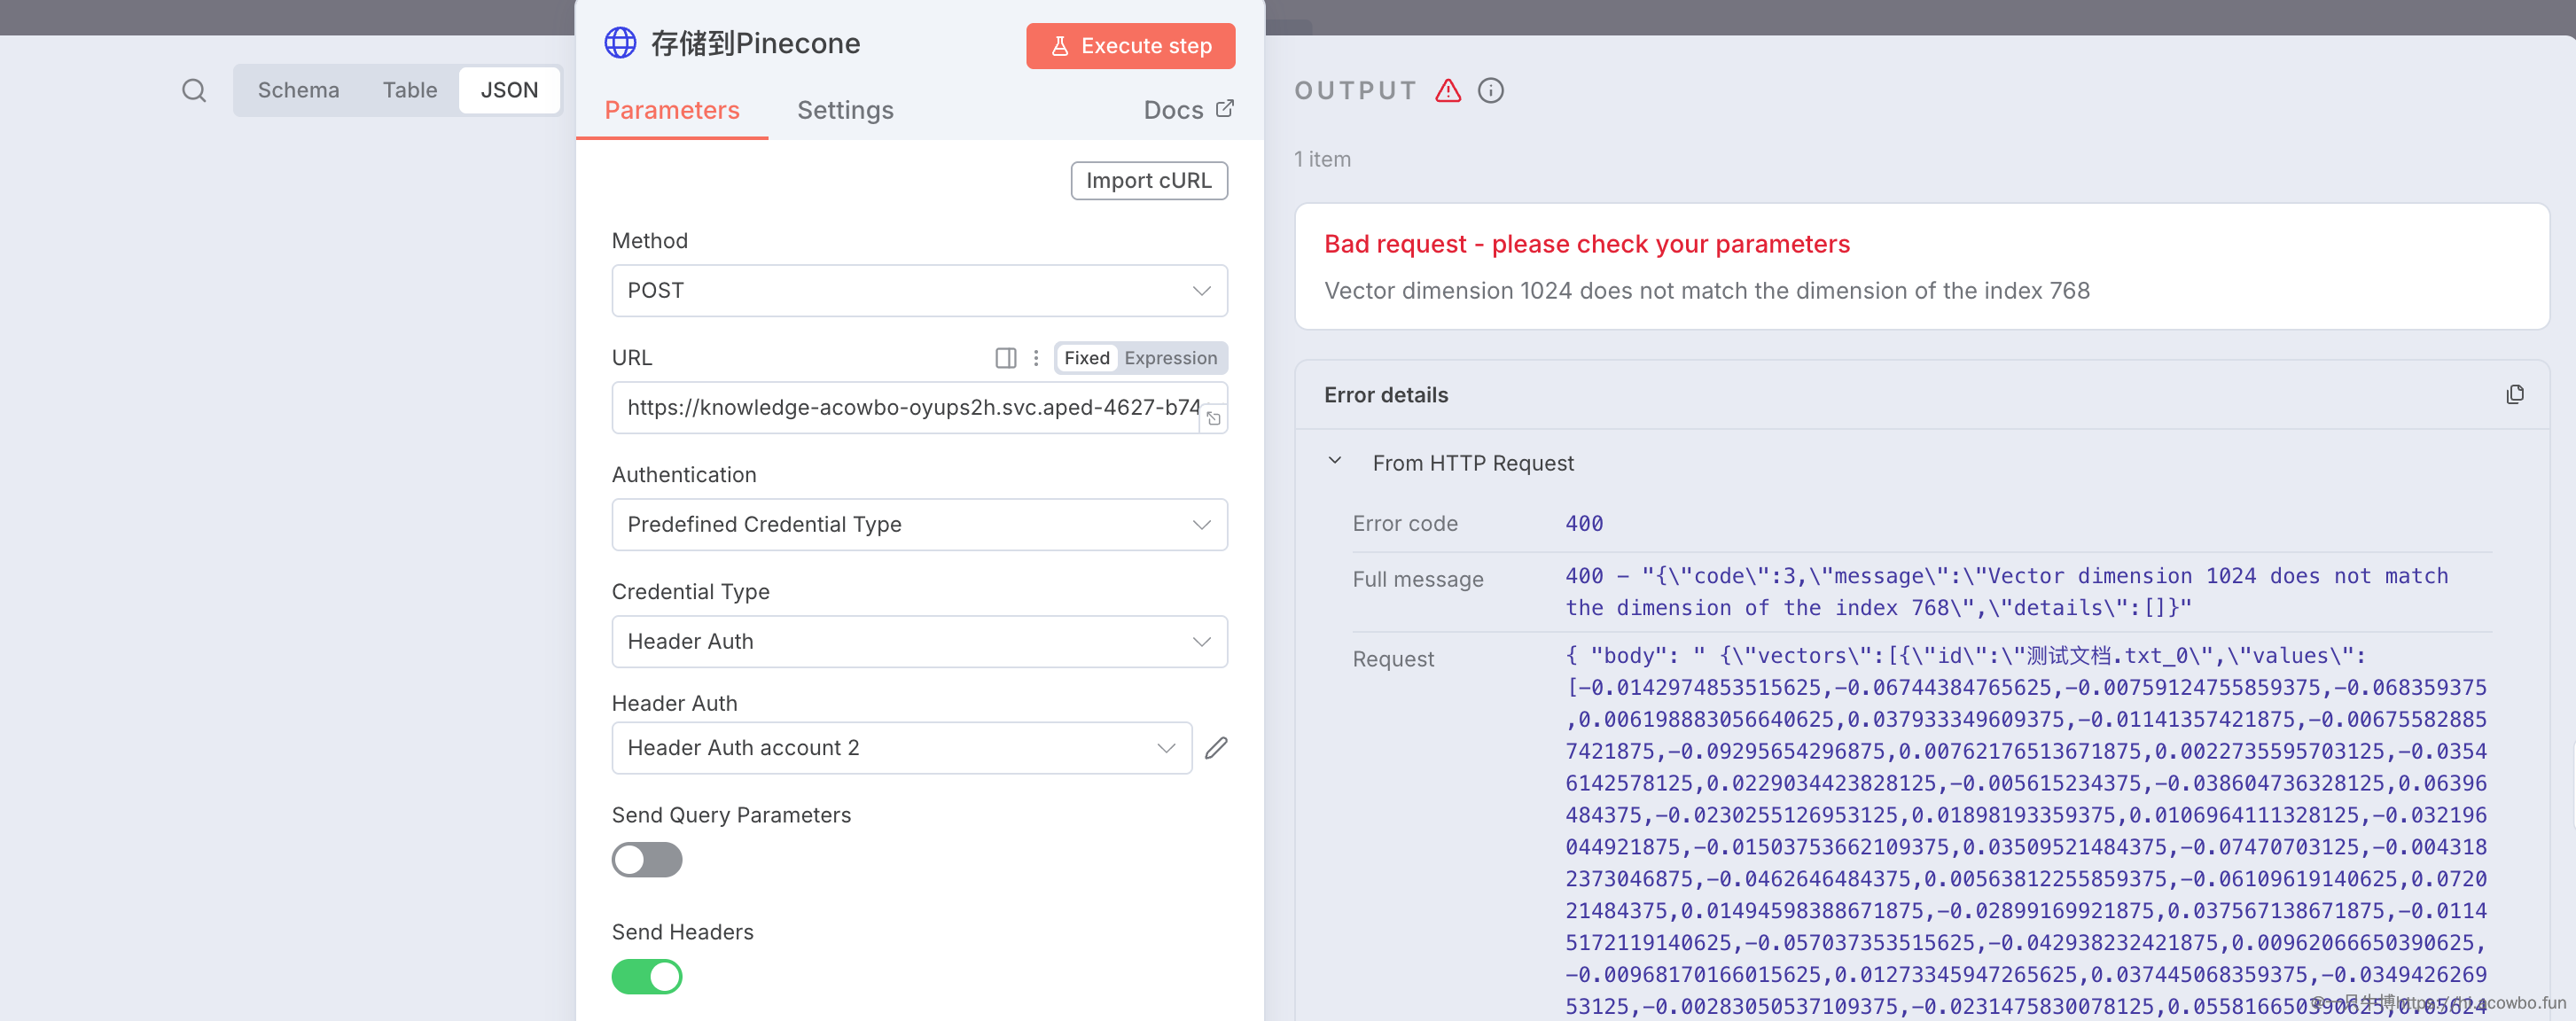Disable Send Headers toggle
Viewport: 2576px width, 1021px height.
tap(646, 977)
